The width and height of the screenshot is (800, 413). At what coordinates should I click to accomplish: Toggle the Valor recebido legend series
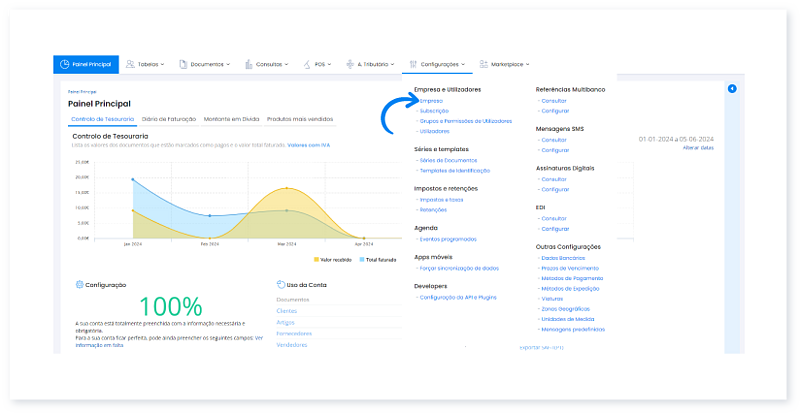tap(333, 259)
